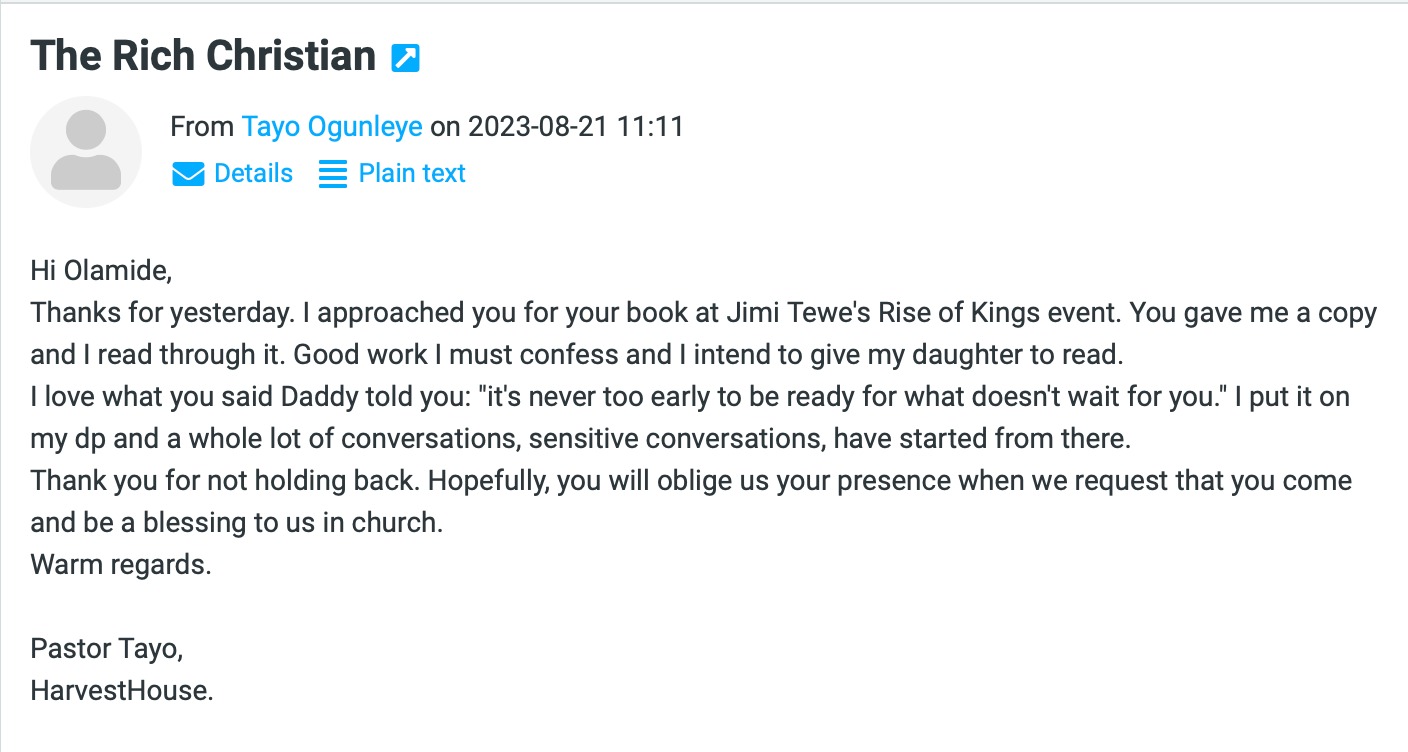Click the lines icon beside Plain text
The image size is (1408, 752).
(x=332, y=174)
